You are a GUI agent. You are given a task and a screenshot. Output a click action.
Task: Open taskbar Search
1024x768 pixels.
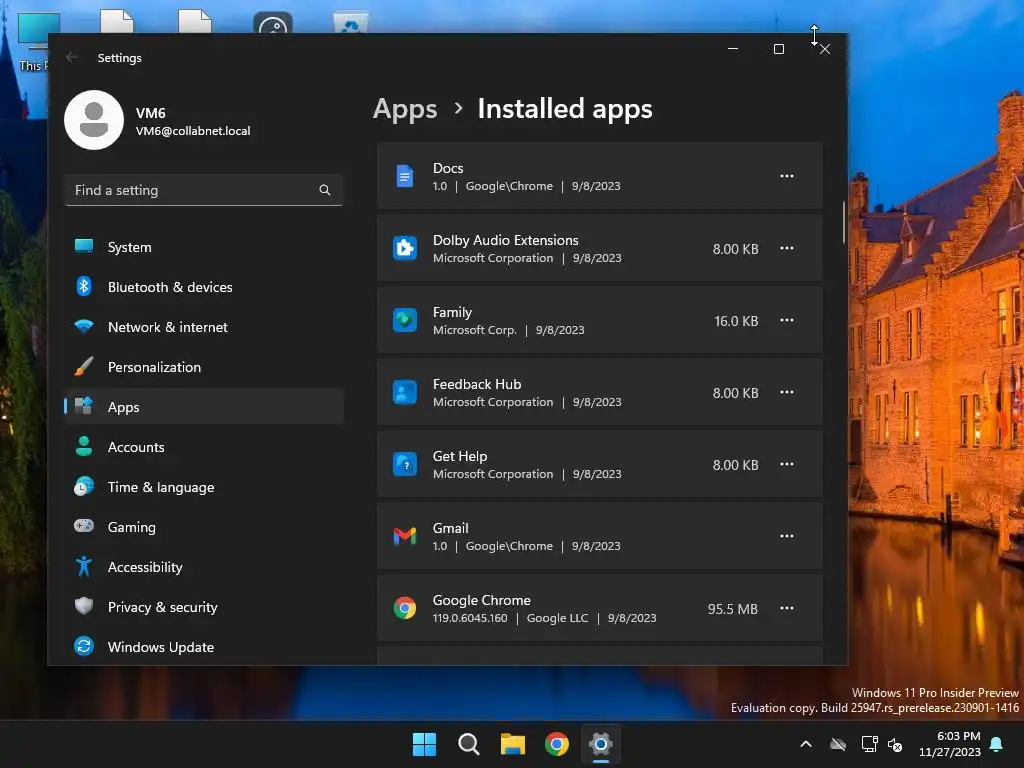click(469, 744)
